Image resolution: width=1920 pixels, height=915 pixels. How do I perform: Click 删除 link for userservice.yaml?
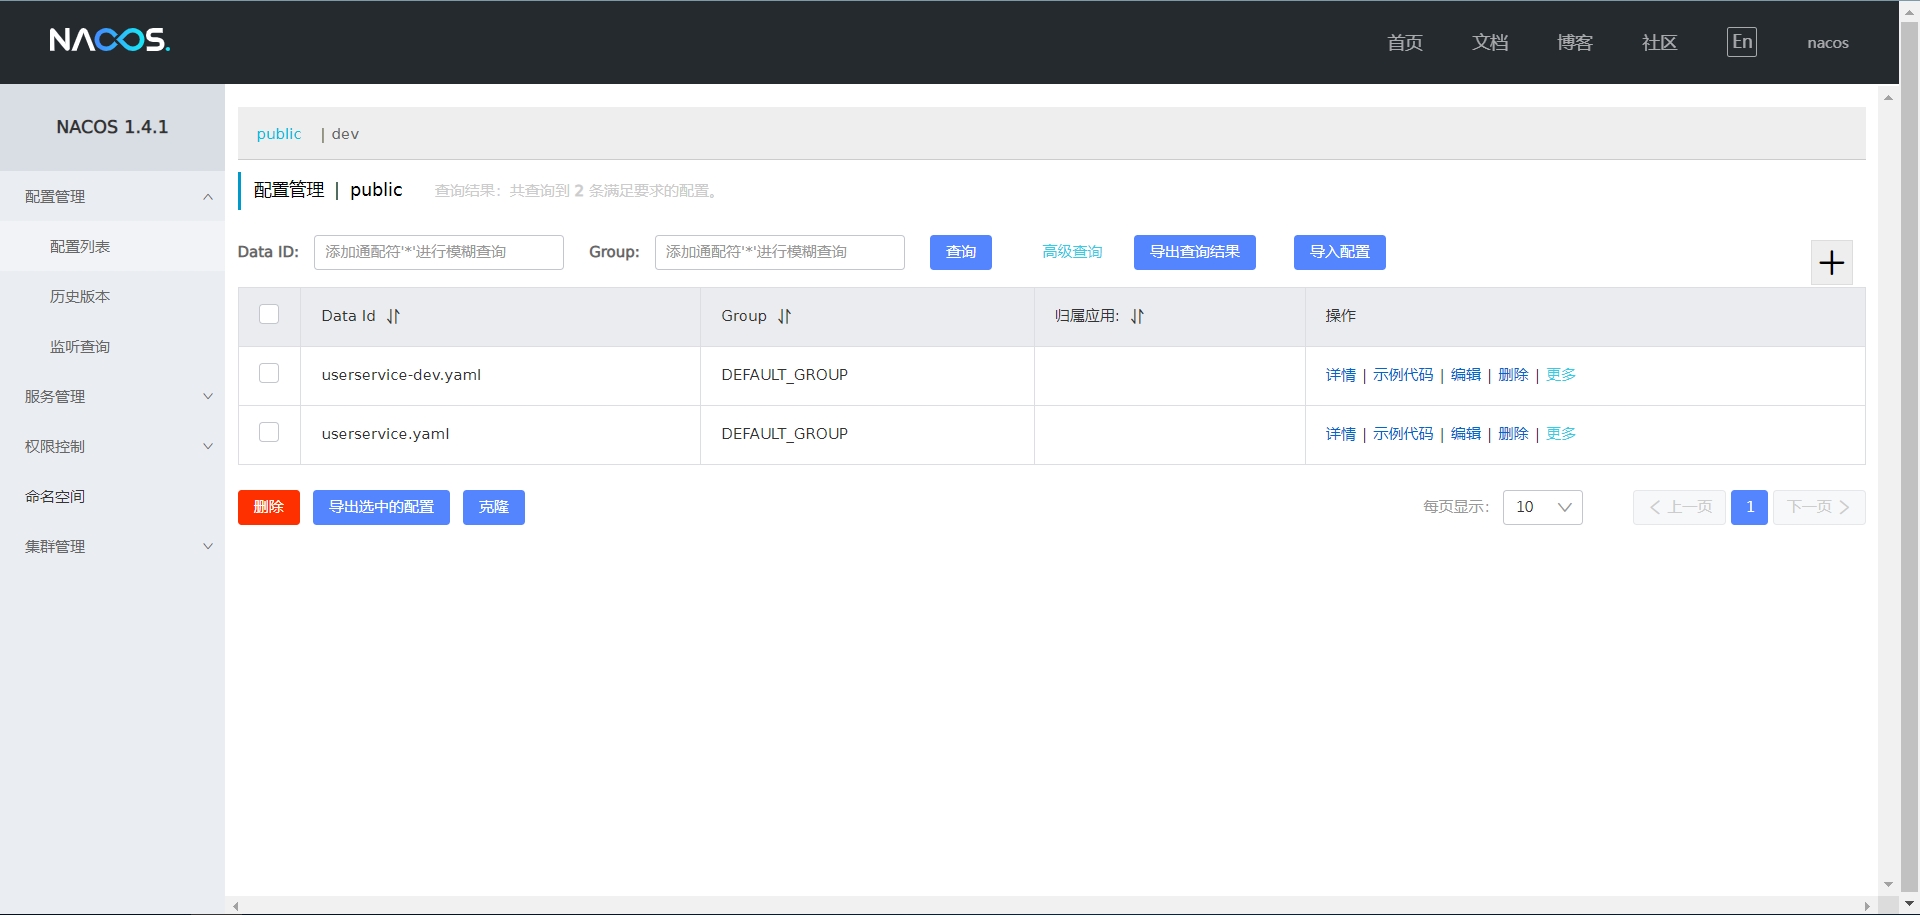coord(1513,434)
